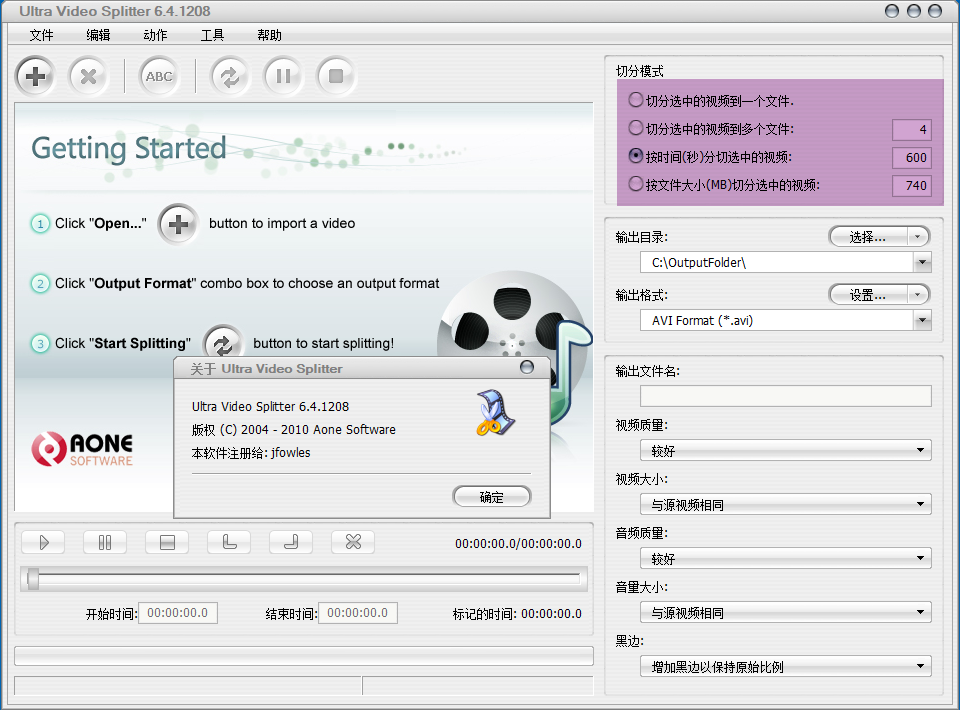Open the 文件 menu
The width and height of the screenshot is (960, 710).
tap(42, 35)
